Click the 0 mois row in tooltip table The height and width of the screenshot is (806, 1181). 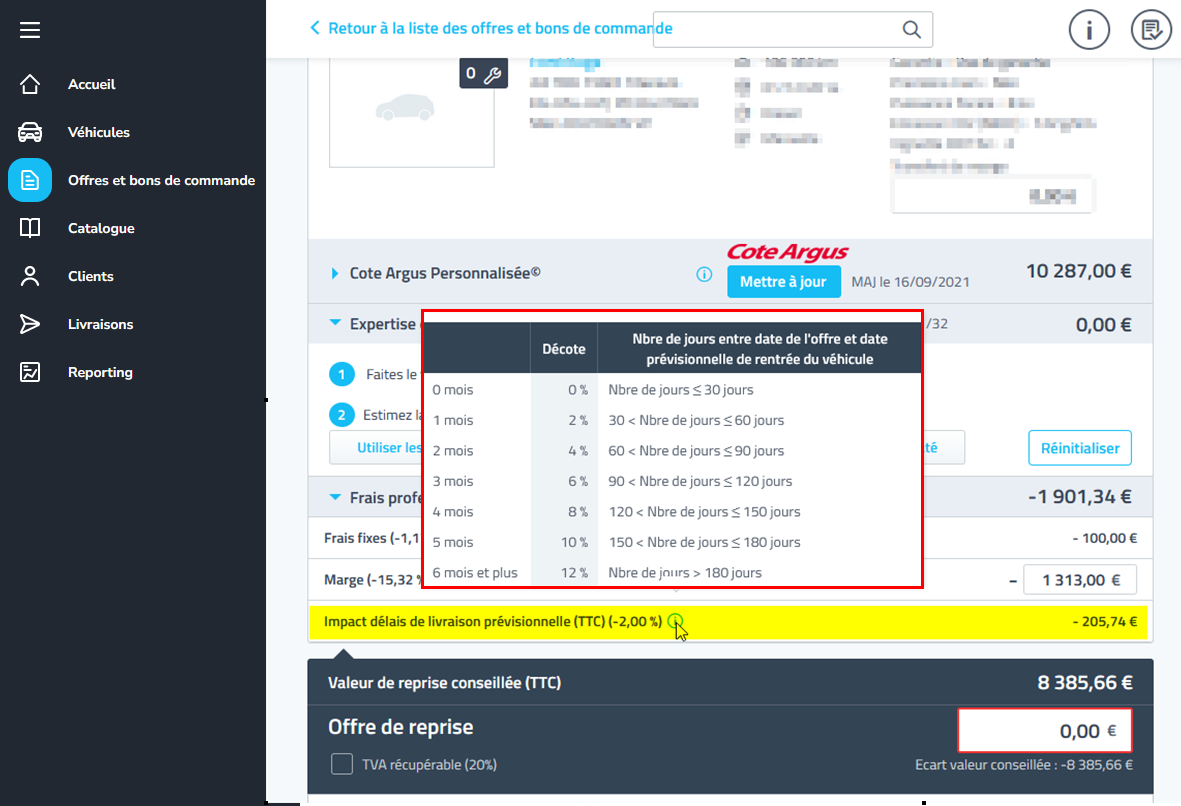672,389
